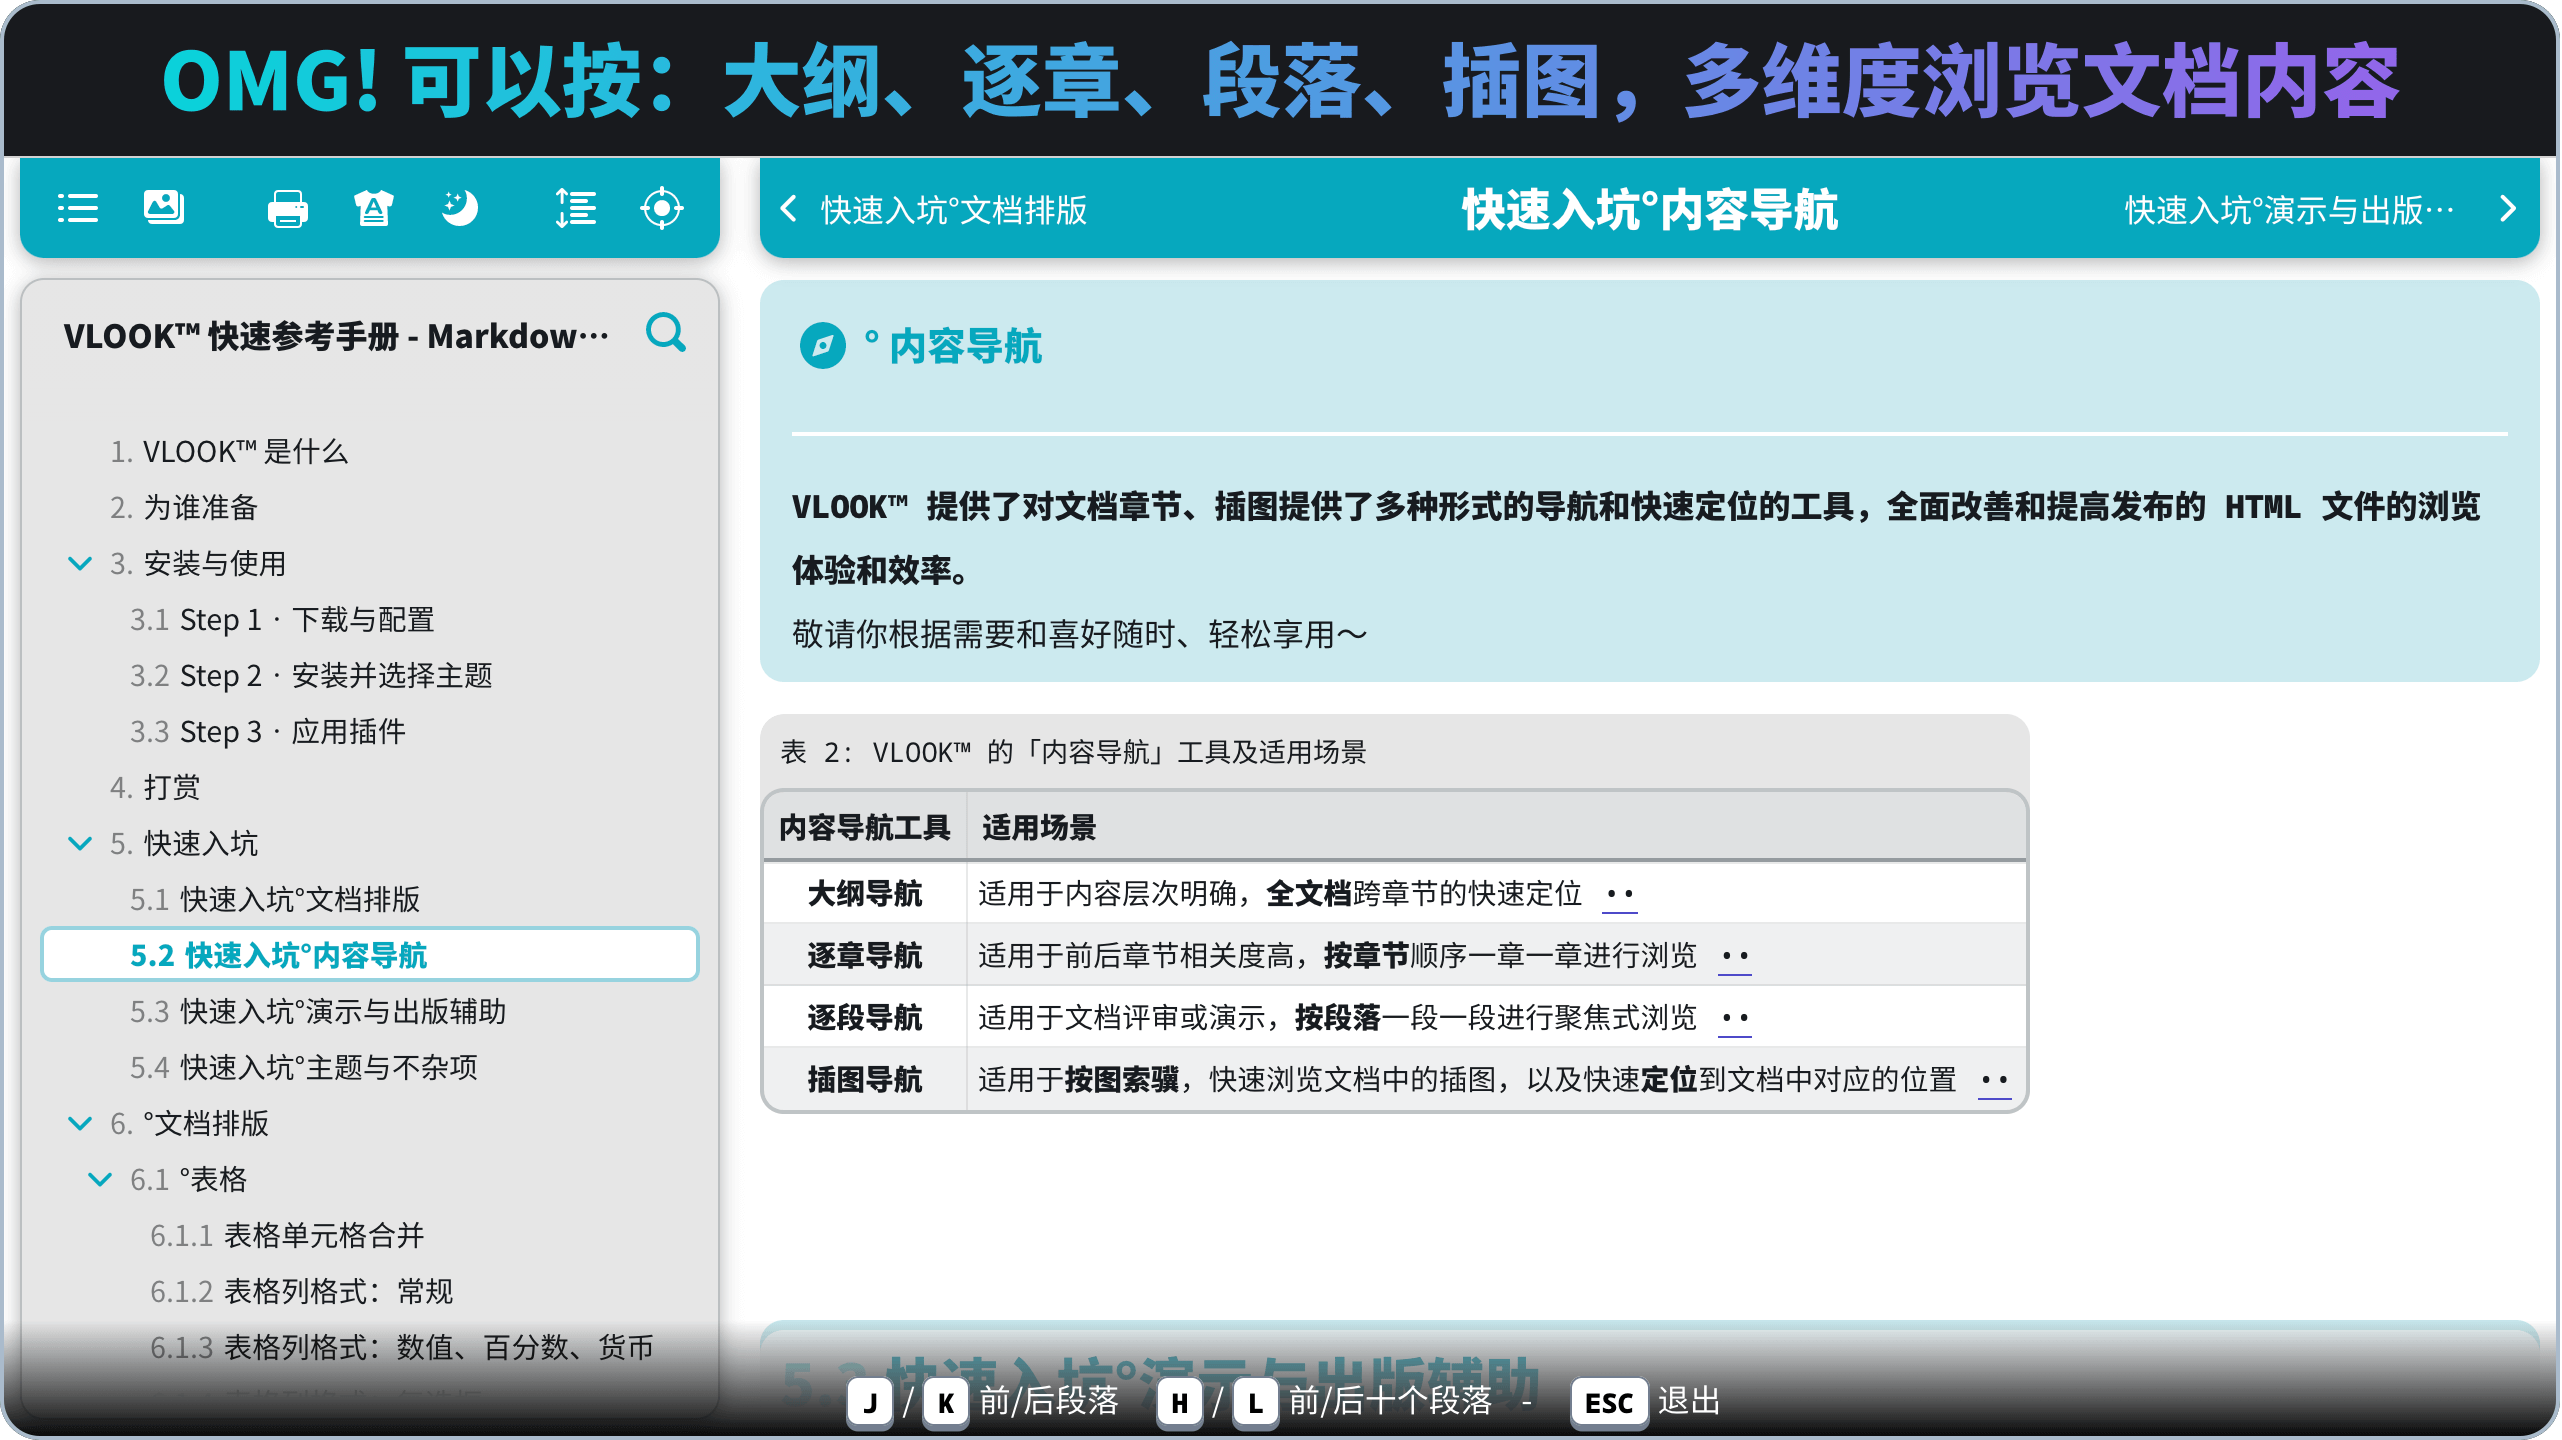Click document title VLOOK™ 快速参考手册

pyautogui.click(x=336, y=336)
